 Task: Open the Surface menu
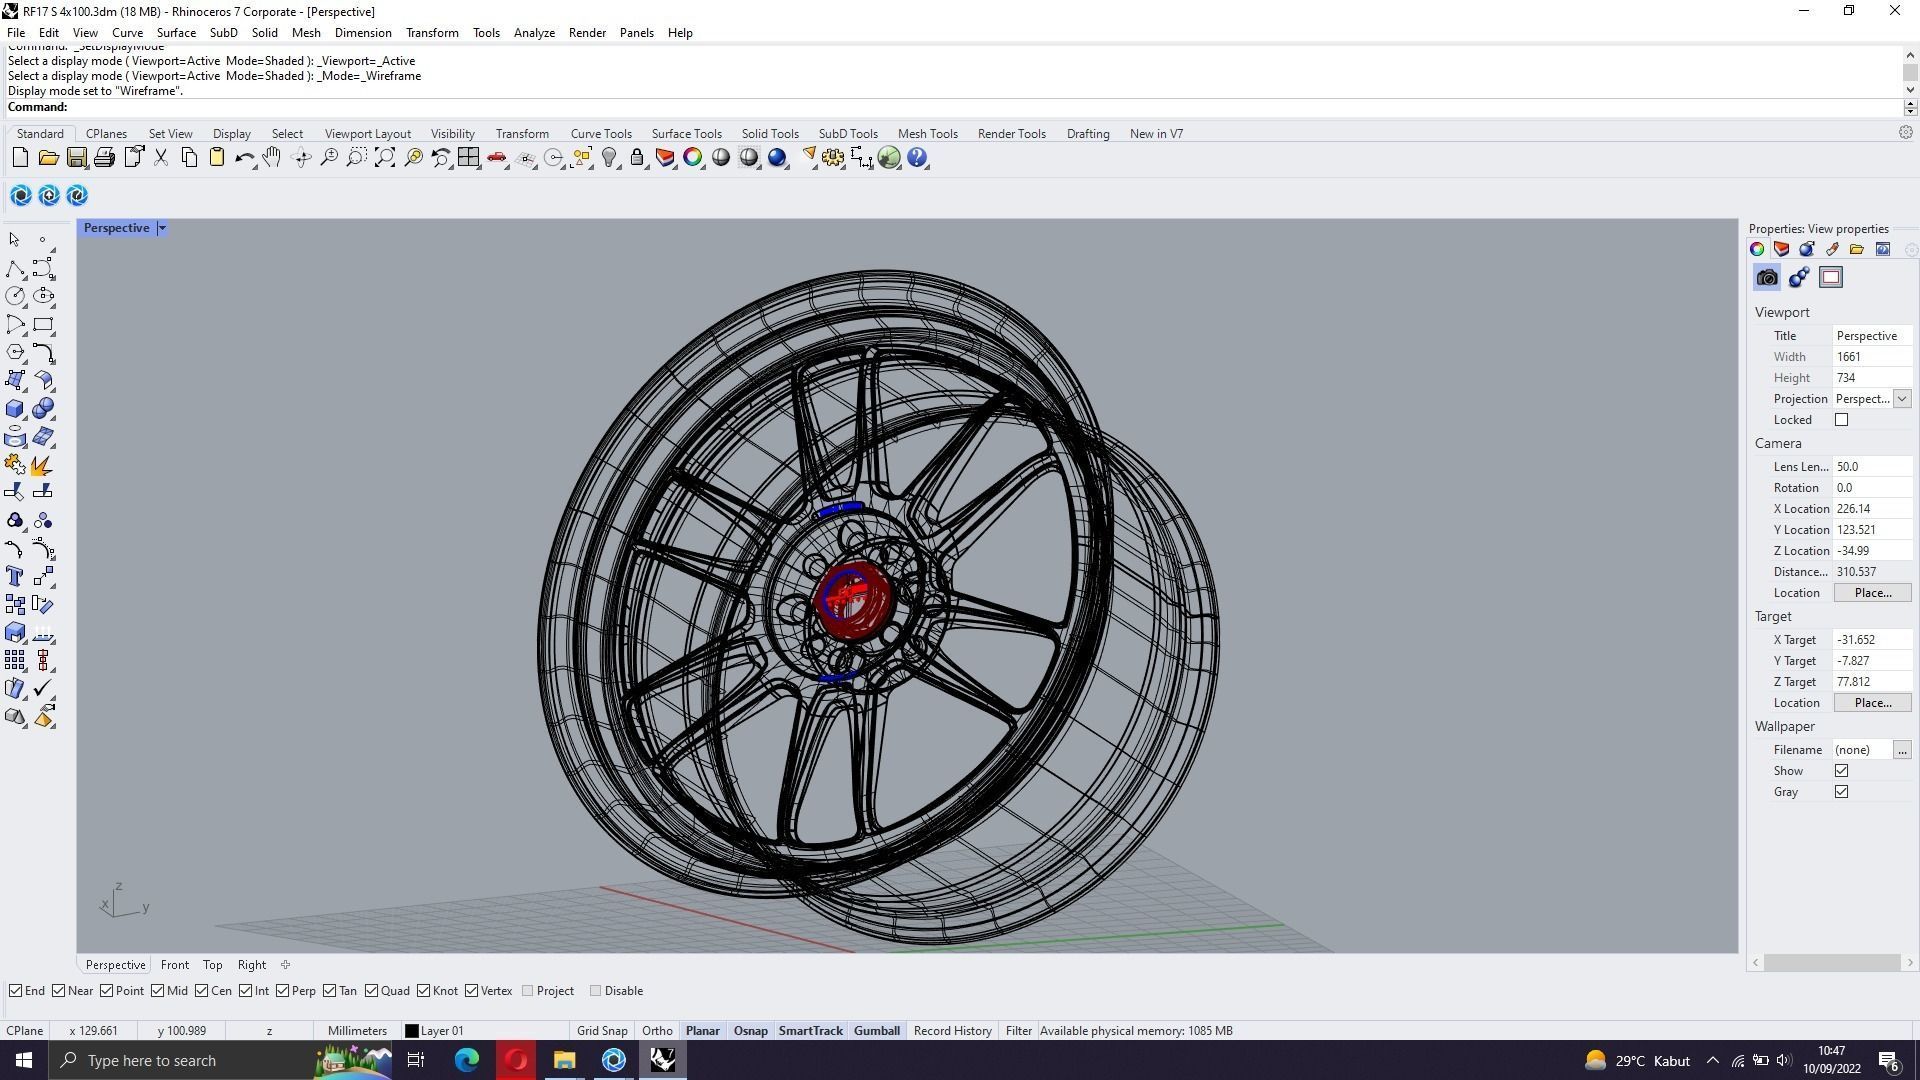[176, 33]
